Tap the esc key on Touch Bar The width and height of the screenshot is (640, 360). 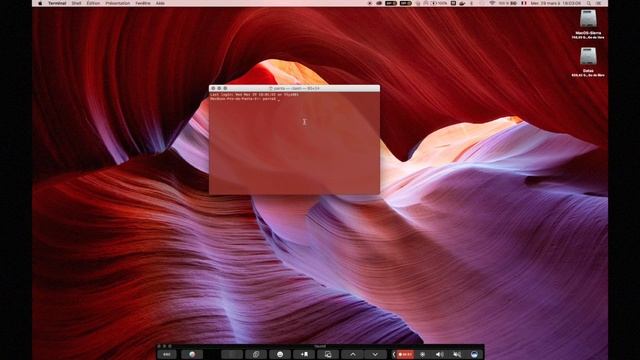pos(167,354)
